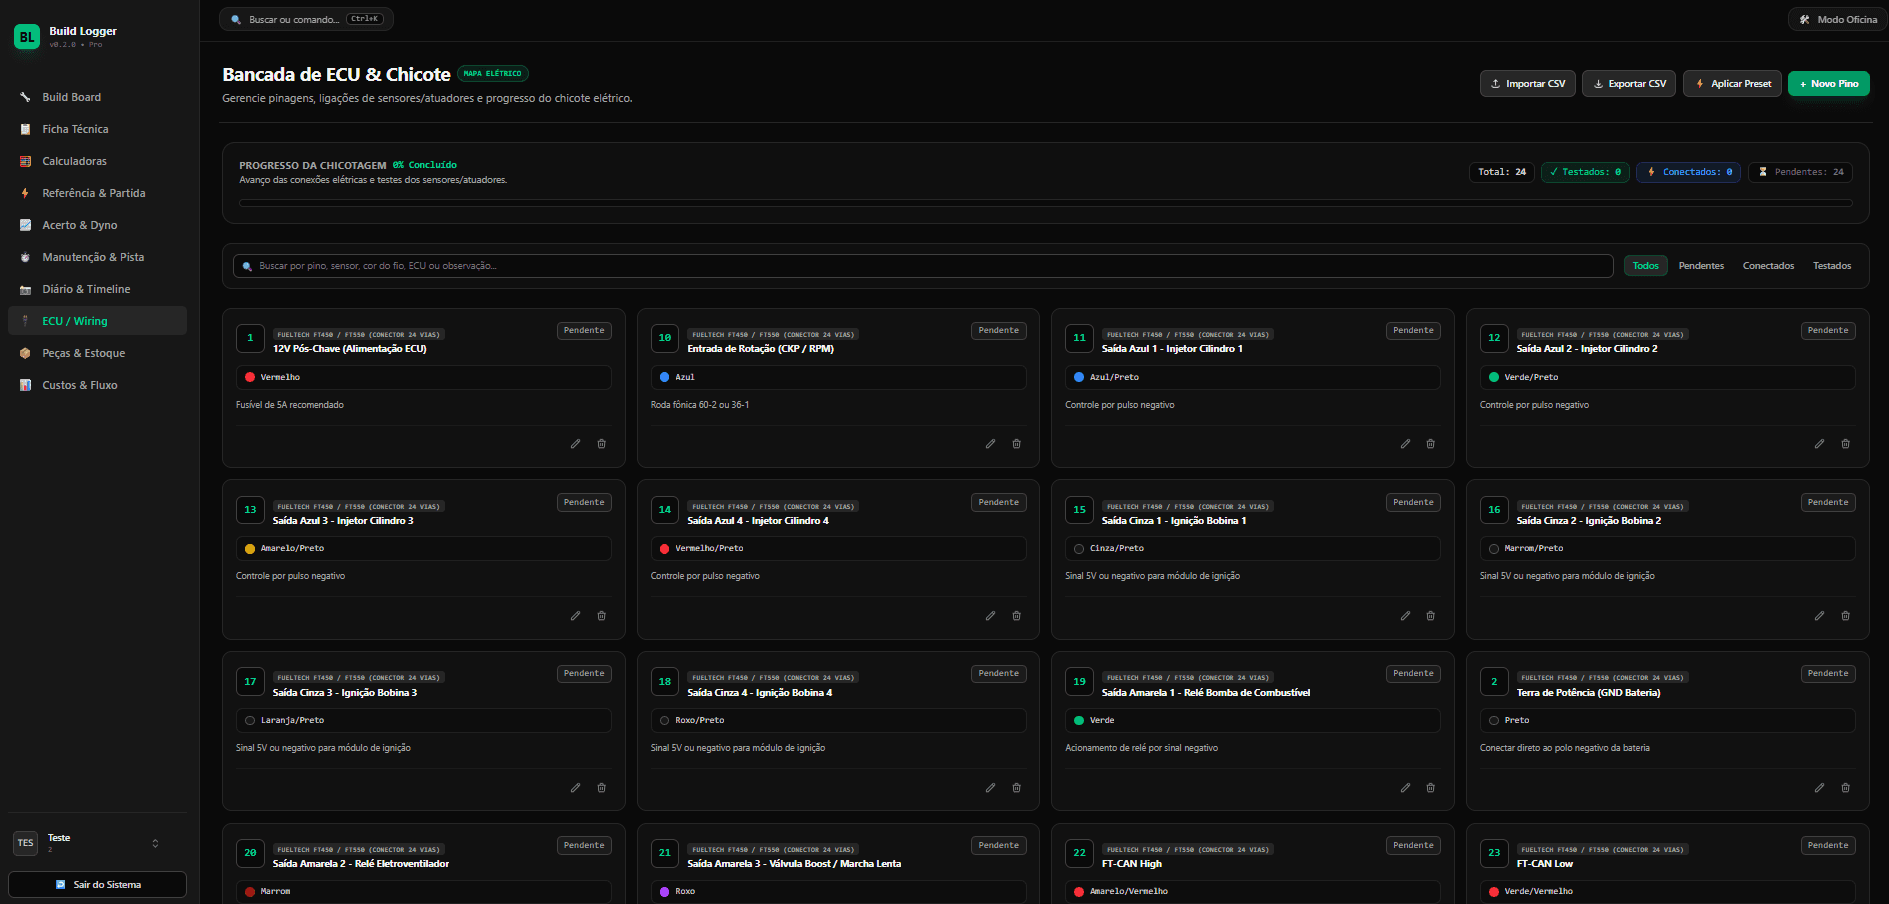Image resolution: width=1889 pixels, height=904 pixels.
Task: Open Build Board from sidebar
Action: click(x=97, y=97)
